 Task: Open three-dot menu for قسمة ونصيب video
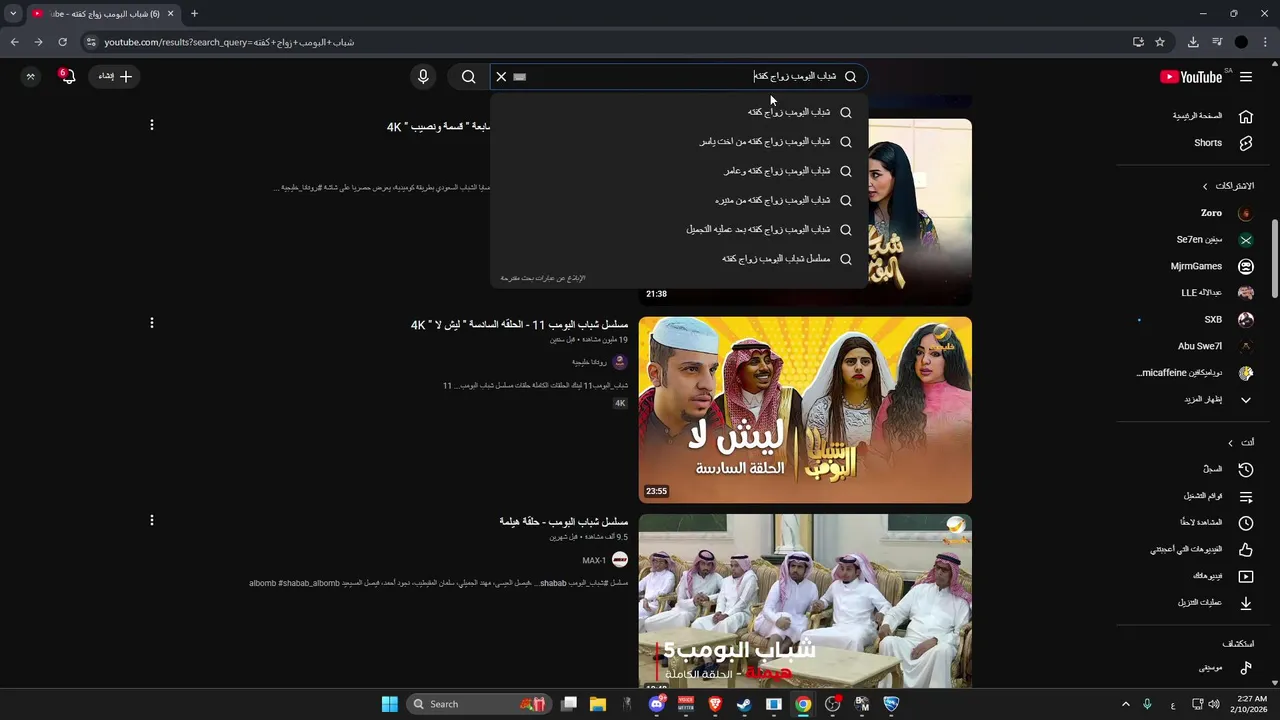point(152,125)
